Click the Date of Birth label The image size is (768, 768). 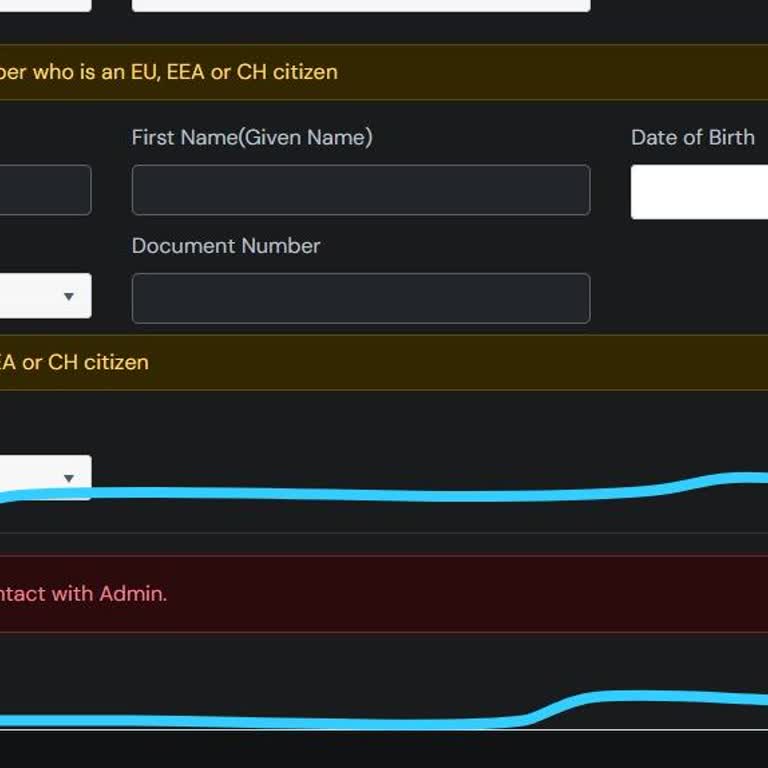point(692,137)
